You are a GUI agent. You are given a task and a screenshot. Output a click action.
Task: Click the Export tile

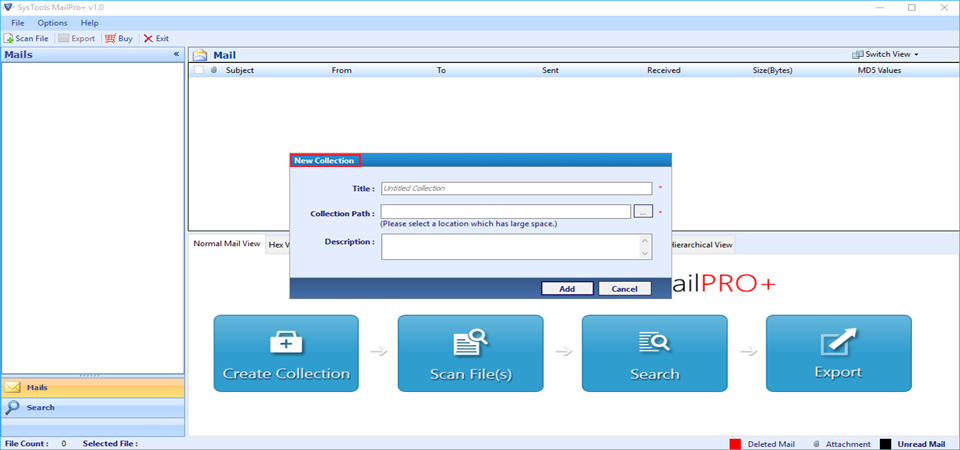839,353
